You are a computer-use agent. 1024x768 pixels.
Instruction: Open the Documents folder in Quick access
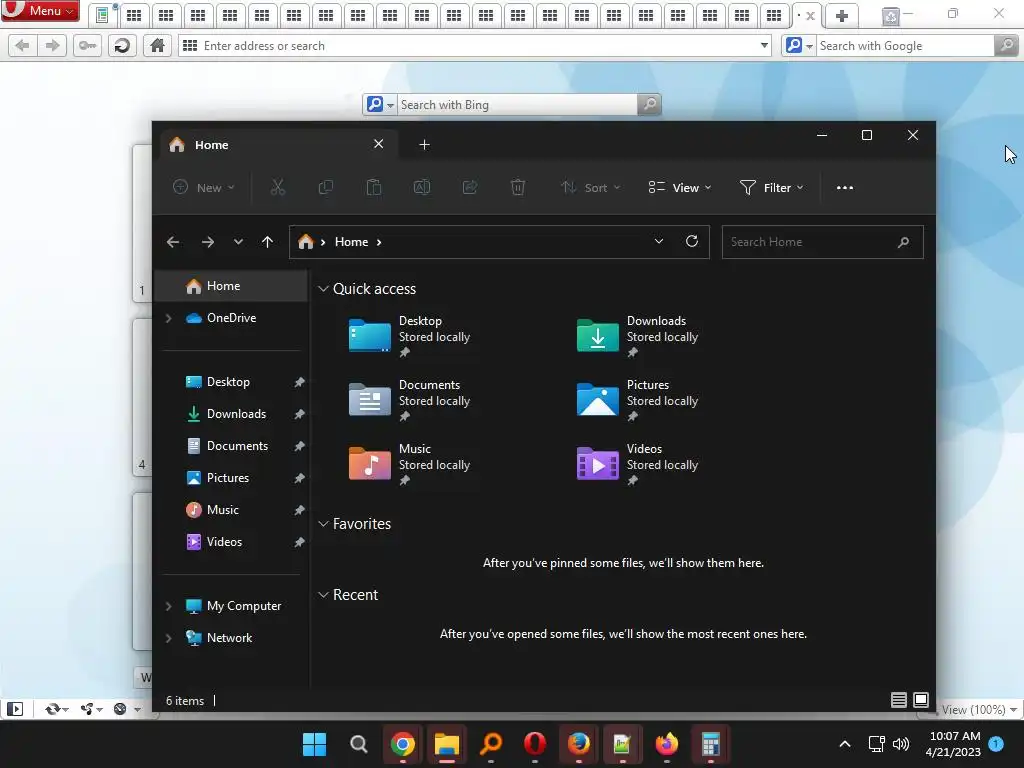point(410,400)
